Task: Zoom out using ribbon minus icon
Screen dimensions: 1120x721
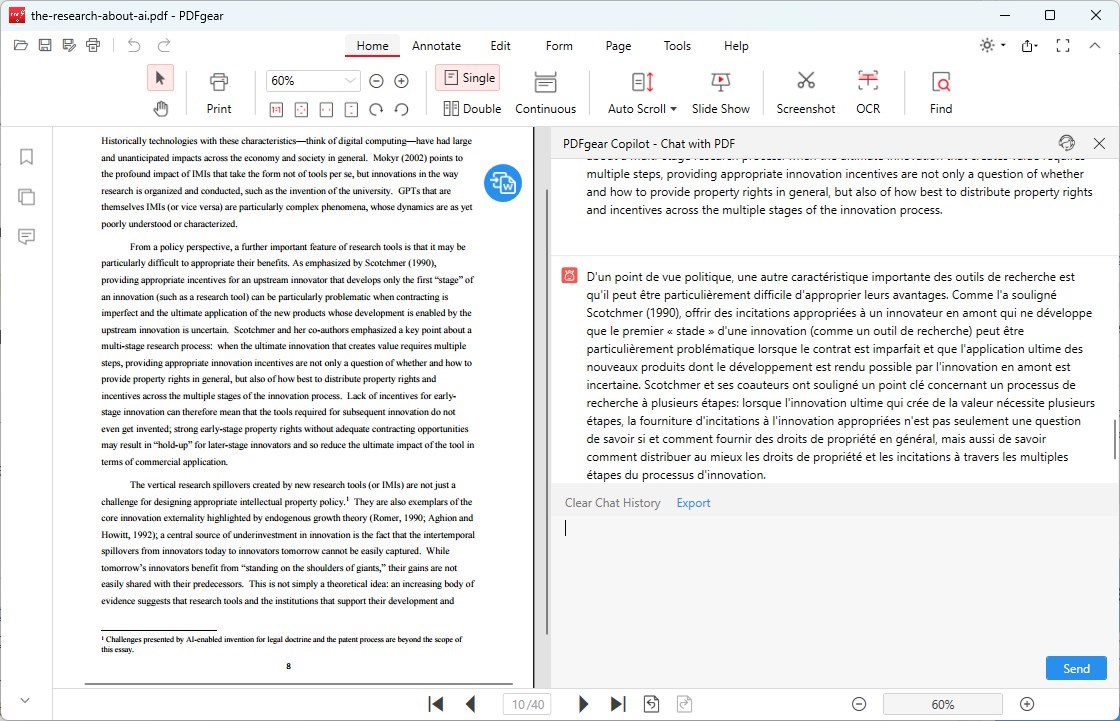Action: click(376, 81)
